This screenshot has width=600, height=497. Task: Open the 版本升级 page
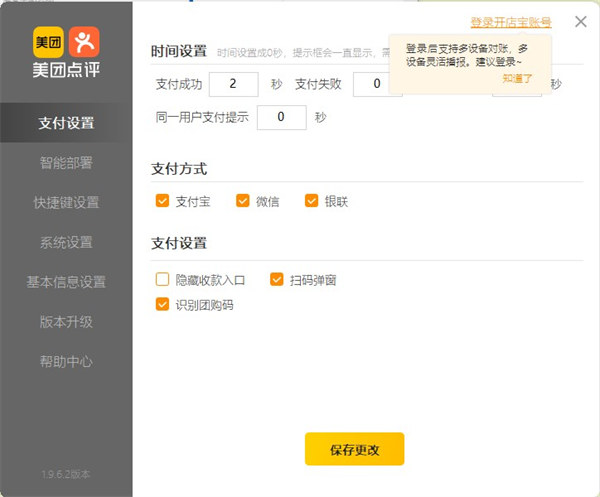pos(66,321)
